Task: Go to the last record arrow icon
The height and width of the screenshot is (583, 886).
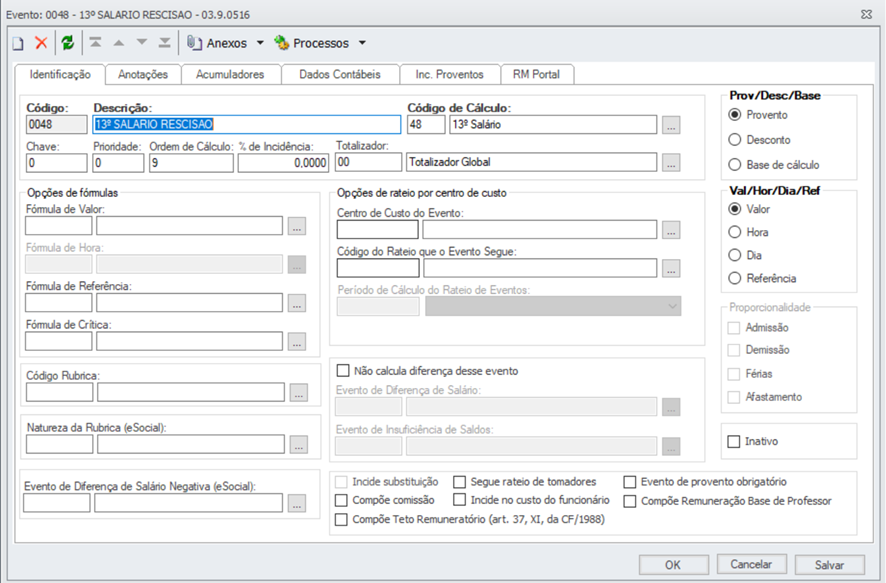Action: click(x=164, y=42)
